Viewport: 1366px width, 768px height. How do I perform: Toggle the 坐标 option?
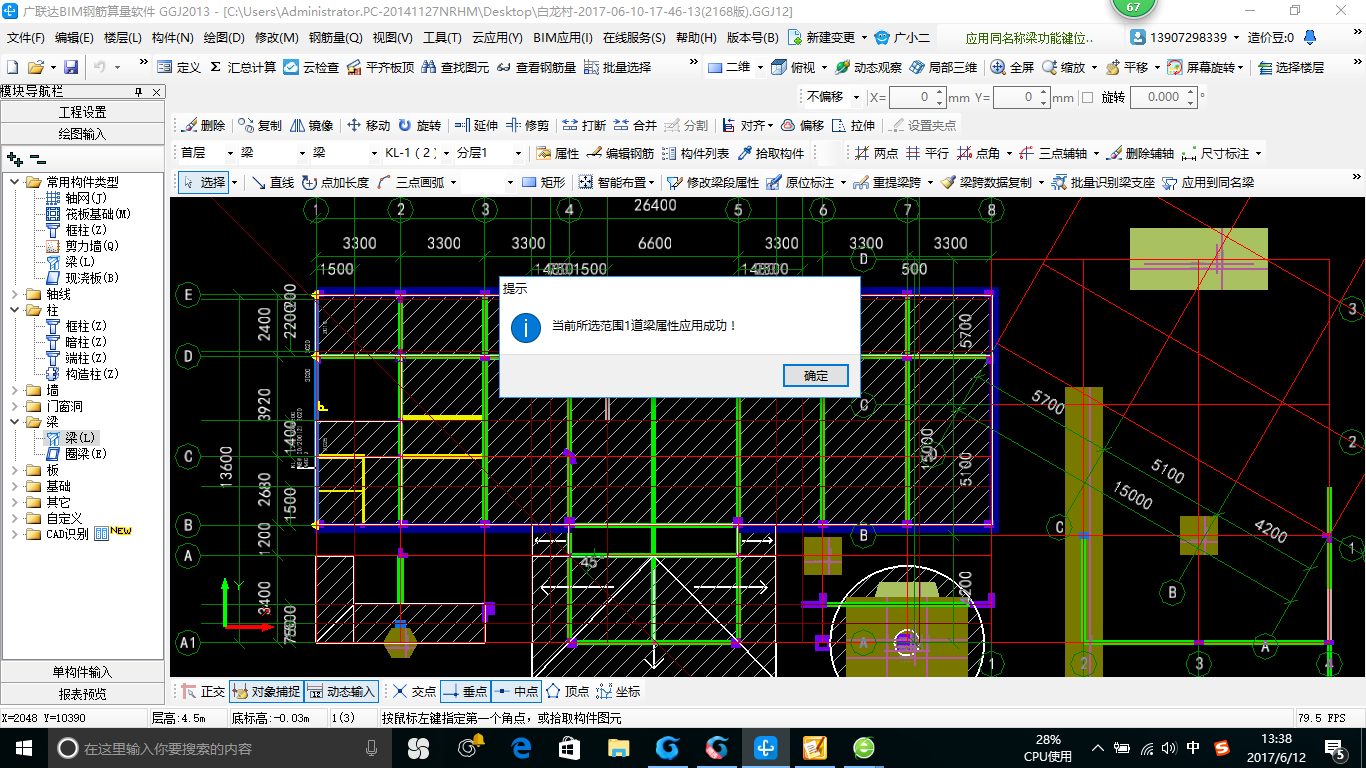618,691
